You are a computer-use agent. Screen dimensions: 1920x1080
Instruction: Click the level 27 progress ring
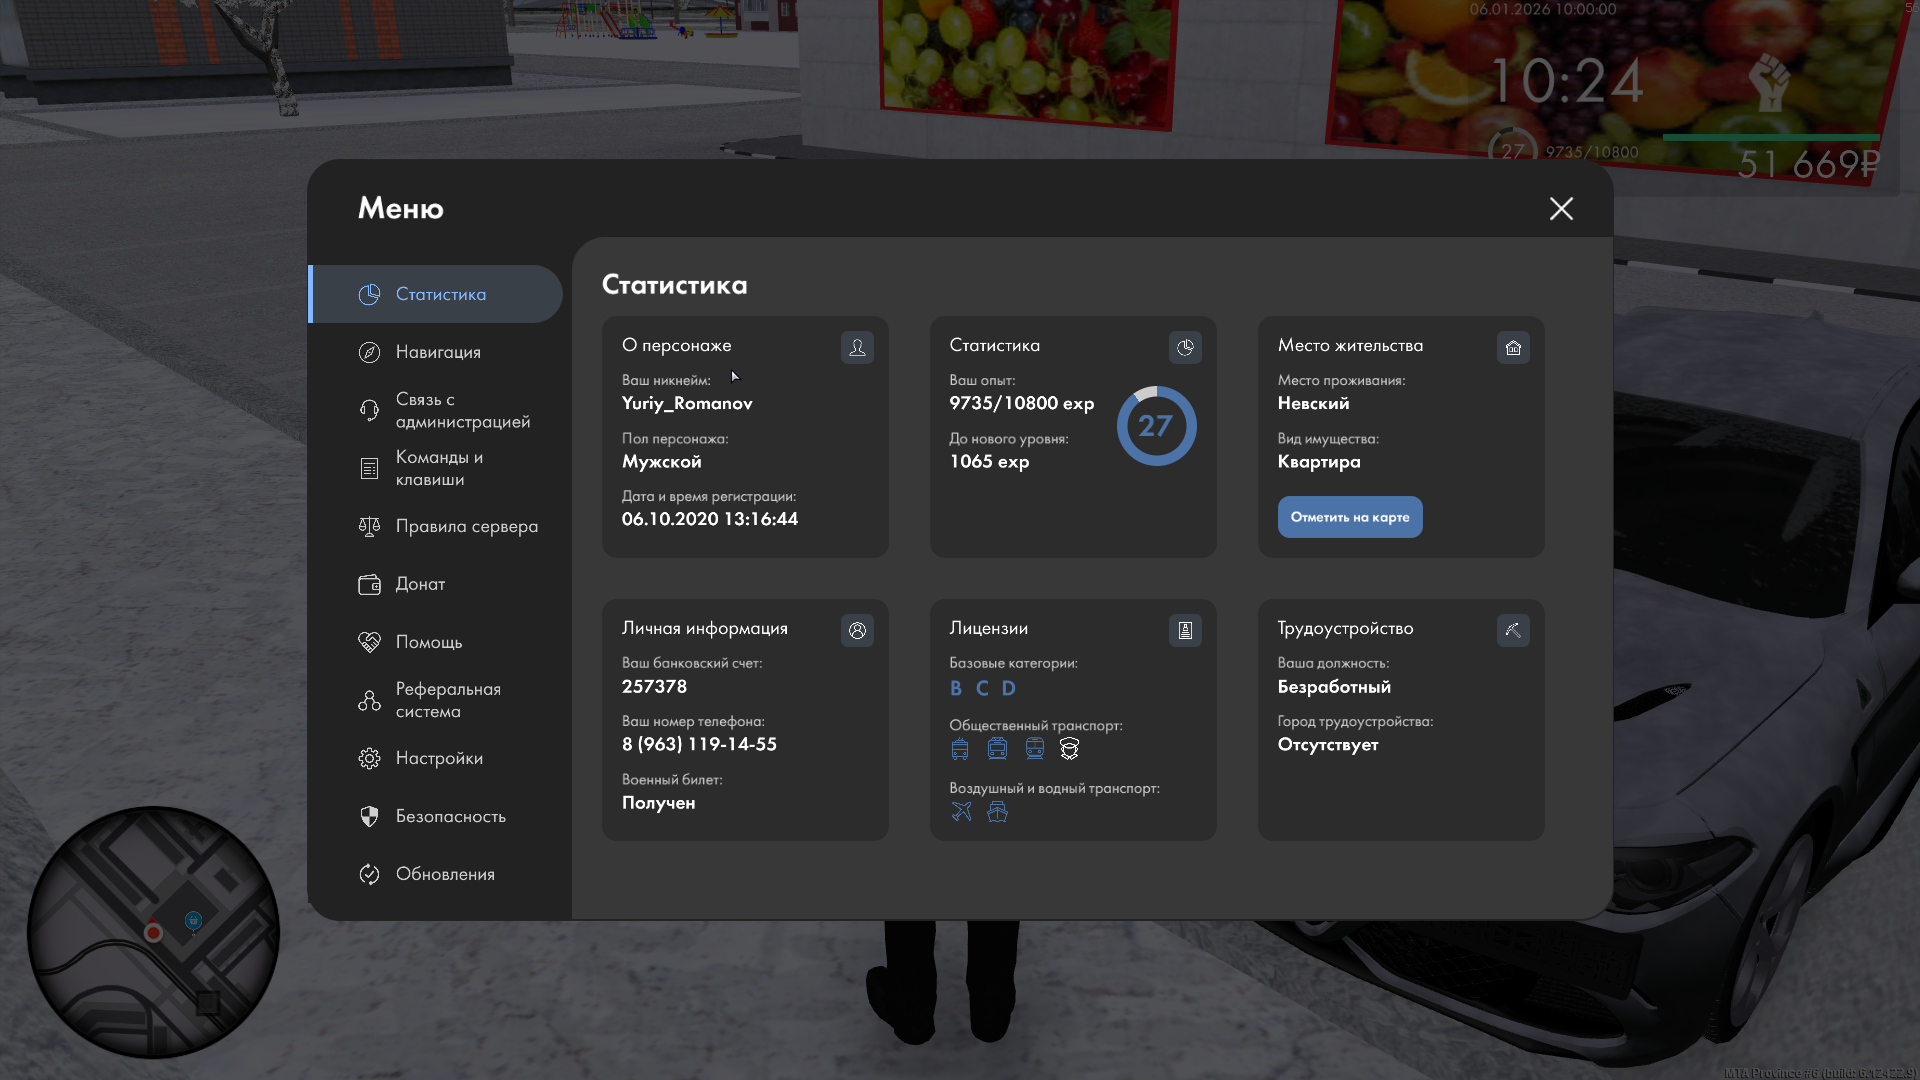click(x=1156, y=426)
